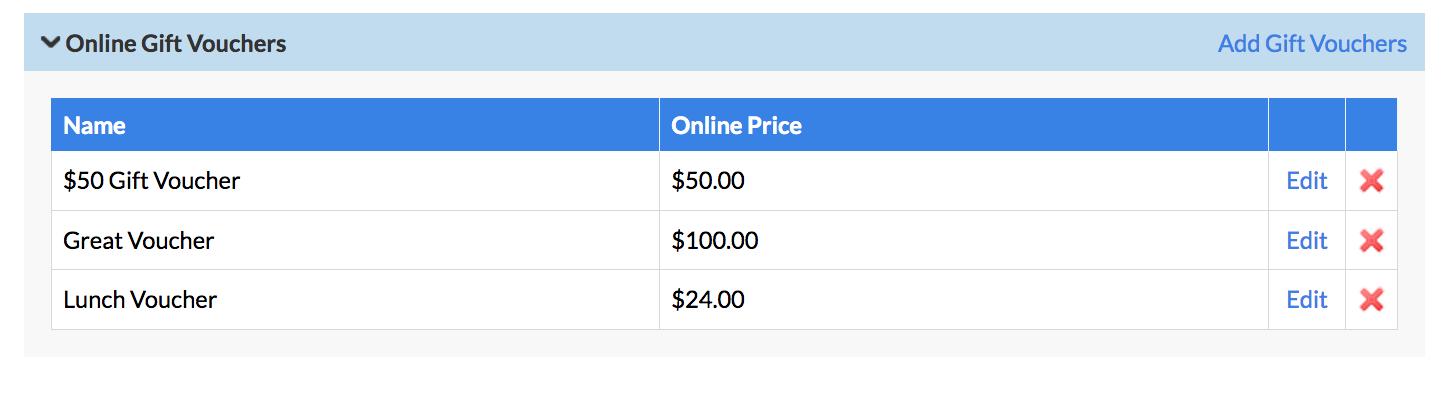Click gray panel area below the table
The width and height of the screenshot is (1452, 396).
tap(724, 343)
